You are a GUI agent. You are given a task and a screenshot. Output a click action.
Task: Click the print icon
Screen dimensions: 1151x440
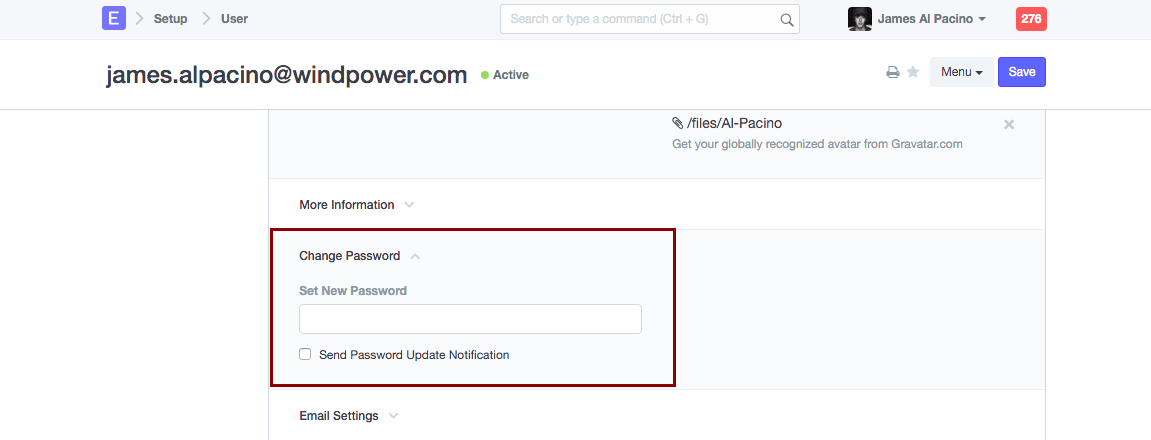(893, 72)
